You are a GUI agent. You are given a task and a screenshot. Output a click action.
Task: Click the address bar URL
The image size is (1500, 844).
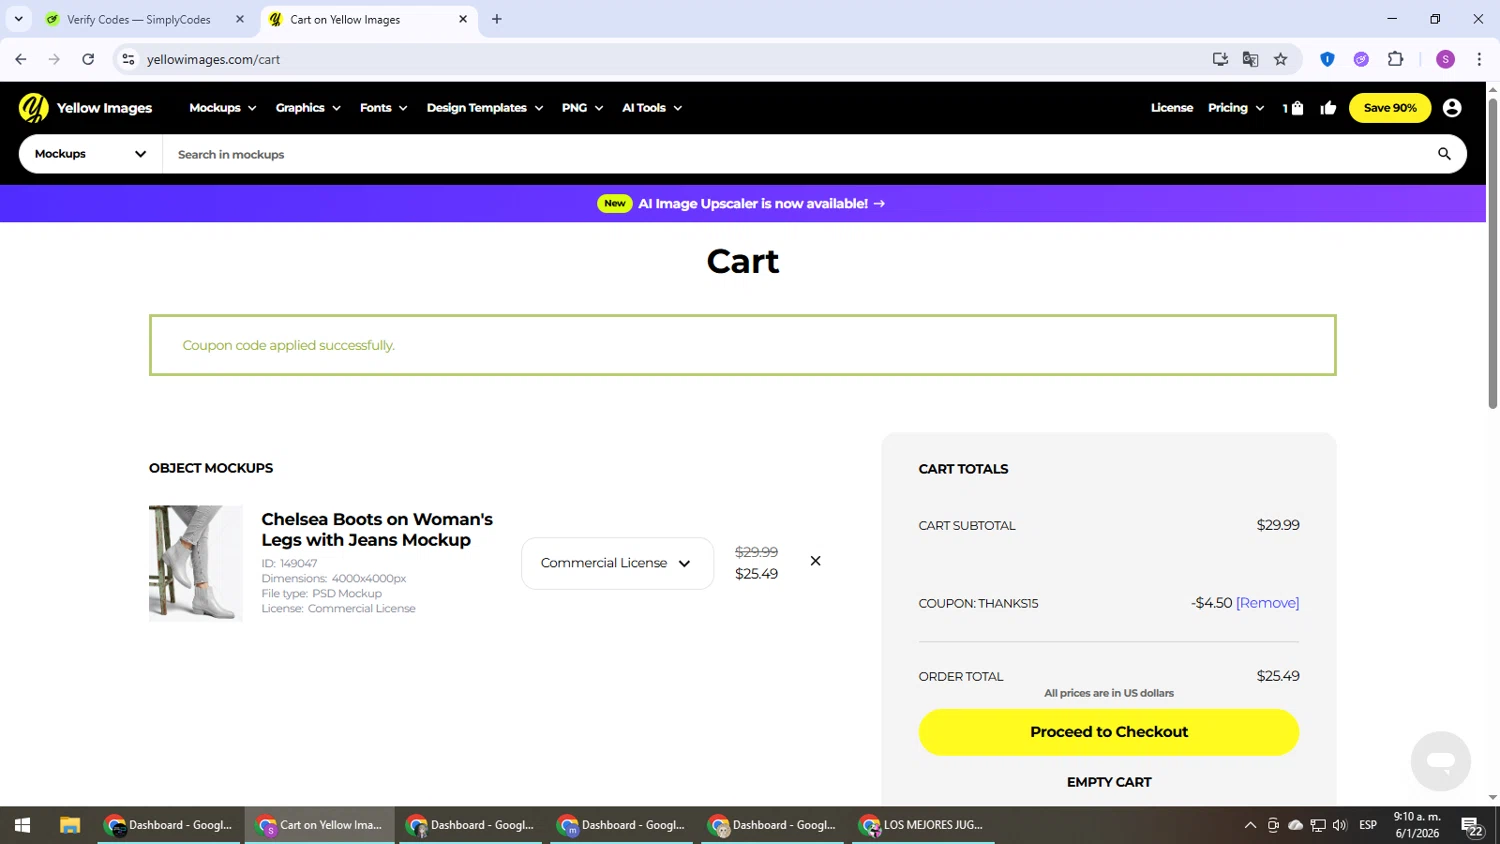pyautogui.click(x=213, y=59)
